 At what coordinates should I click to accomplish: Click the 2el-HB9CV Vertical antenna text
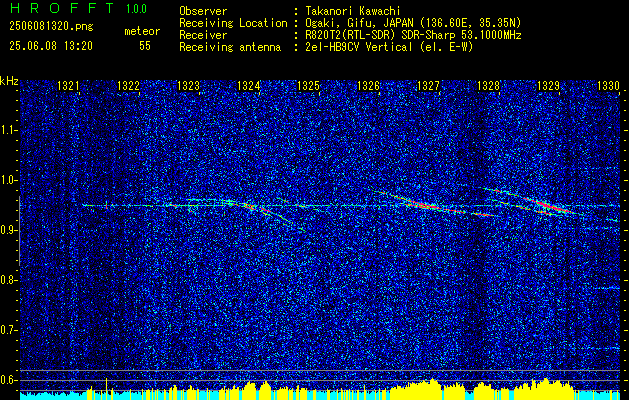389,47
